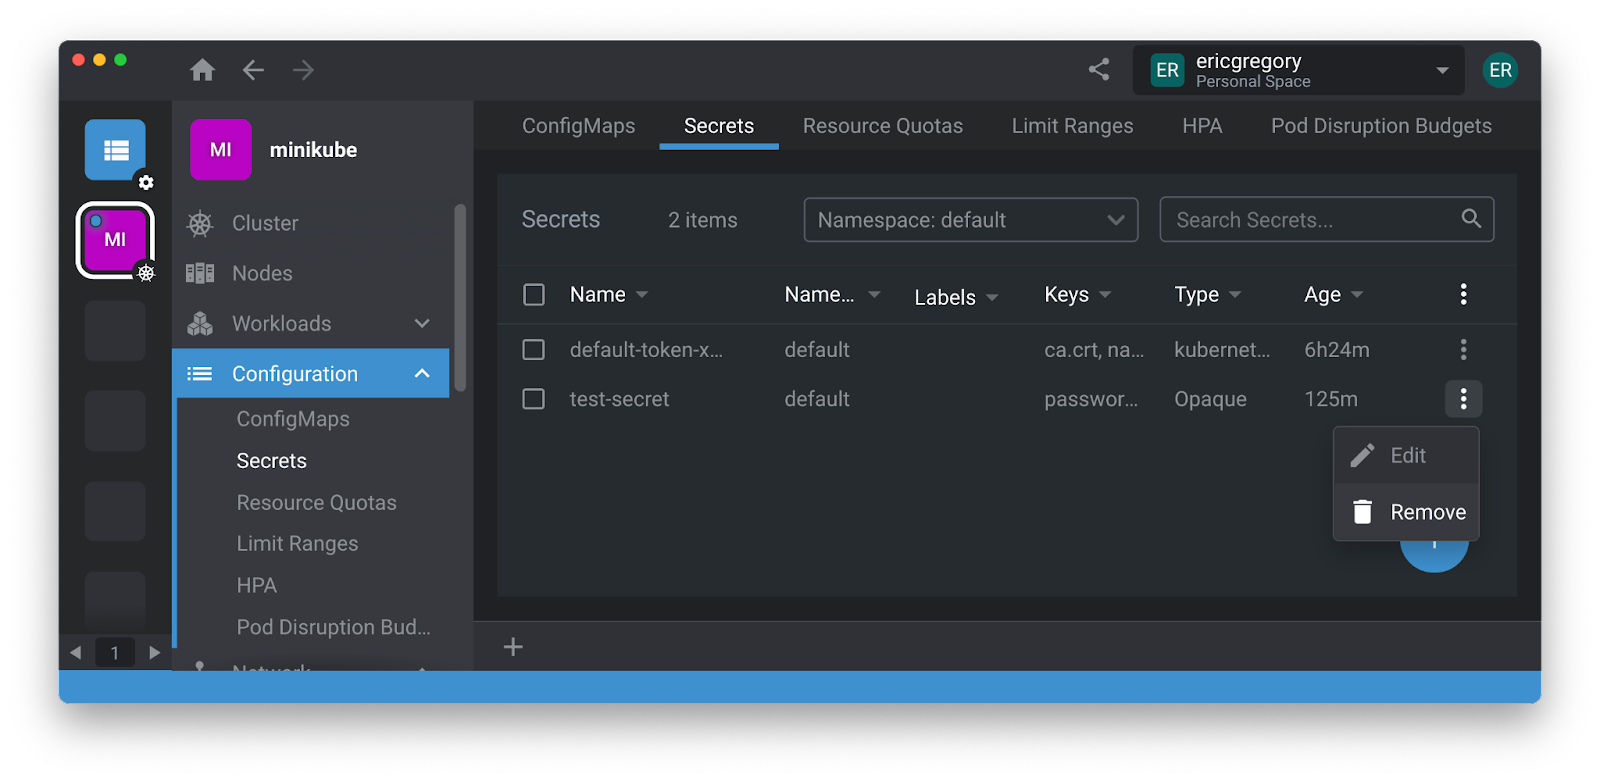The height and width of the screenshot is (781, 1600).
Task: Tick the select-all checkbox in table header
Action: click(x=534, y=295)
